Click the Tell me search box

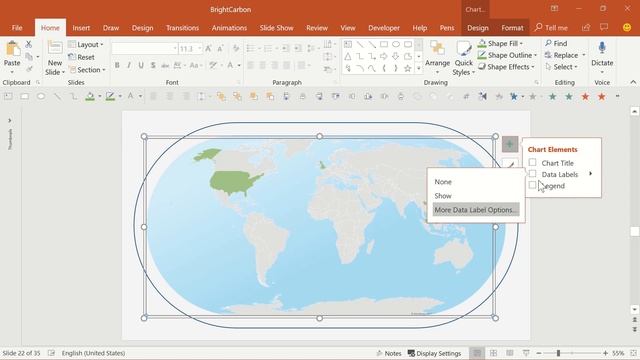click(551, 28)
